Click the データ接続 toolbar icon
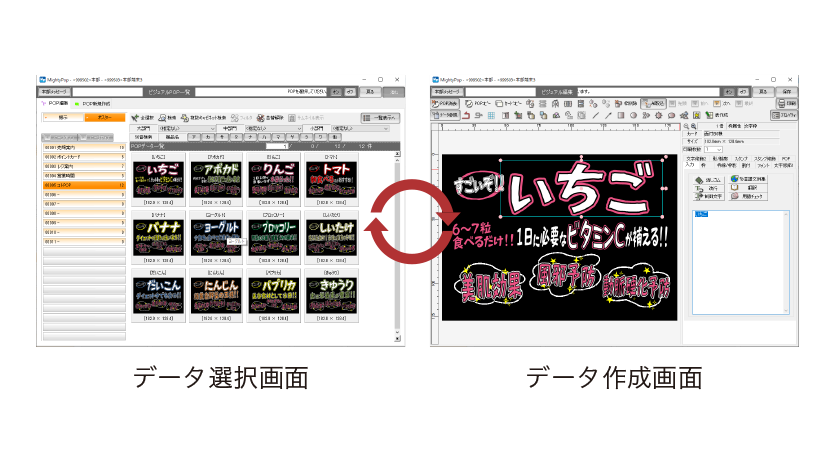The width and height of the screenshot is (840, 460). (x=446, y=115)
